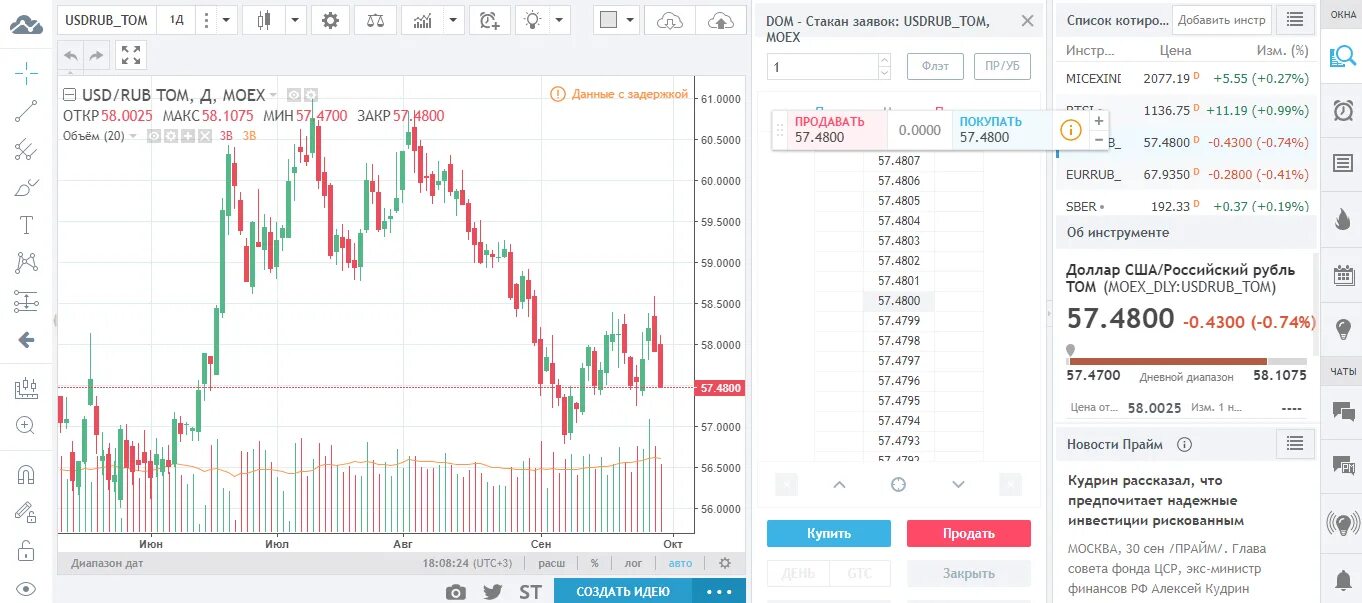This screenshot has height=603, width=1362.
Task: Open the ЧАТЫ section in right sidebar
Action: pos(1343,371)
